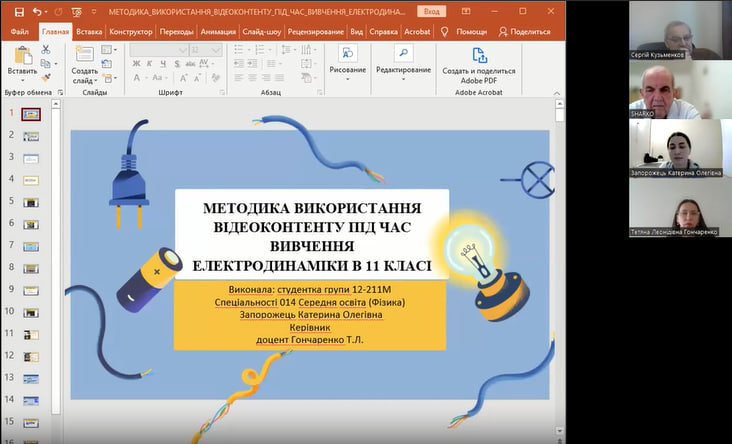Click the Copy icon in the clipboard group
This screenshot has width=732, height=444.
[45, 63]
